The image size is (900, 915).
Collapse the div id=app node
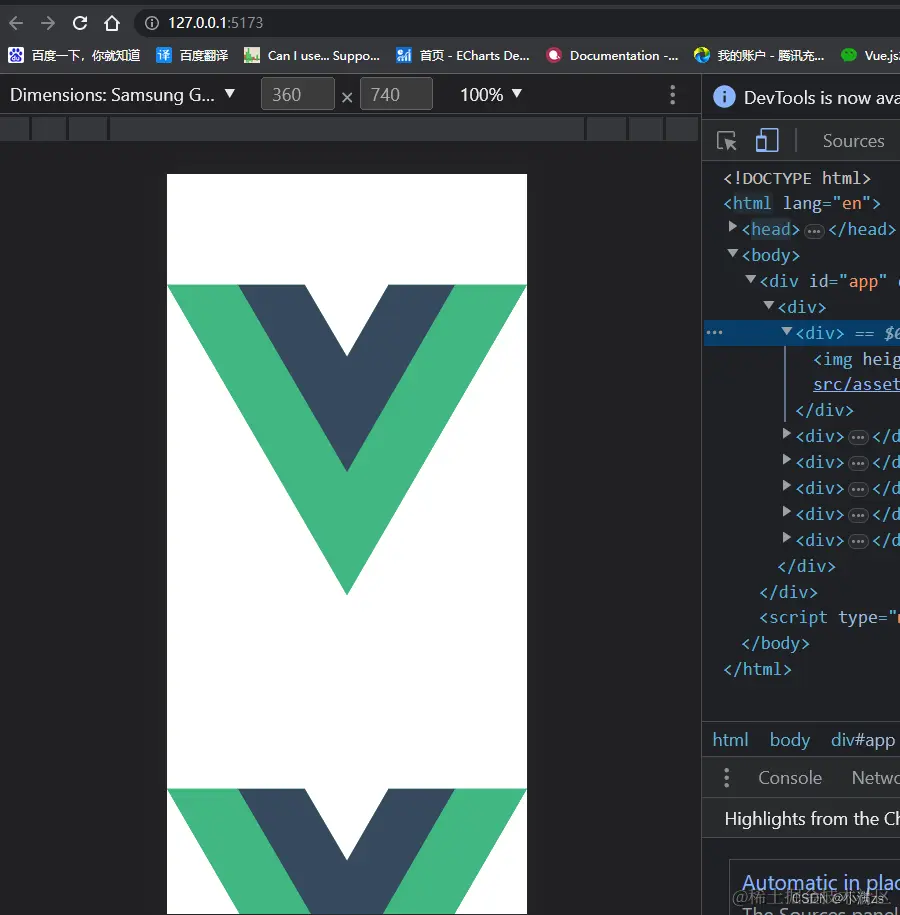[751, 279]
